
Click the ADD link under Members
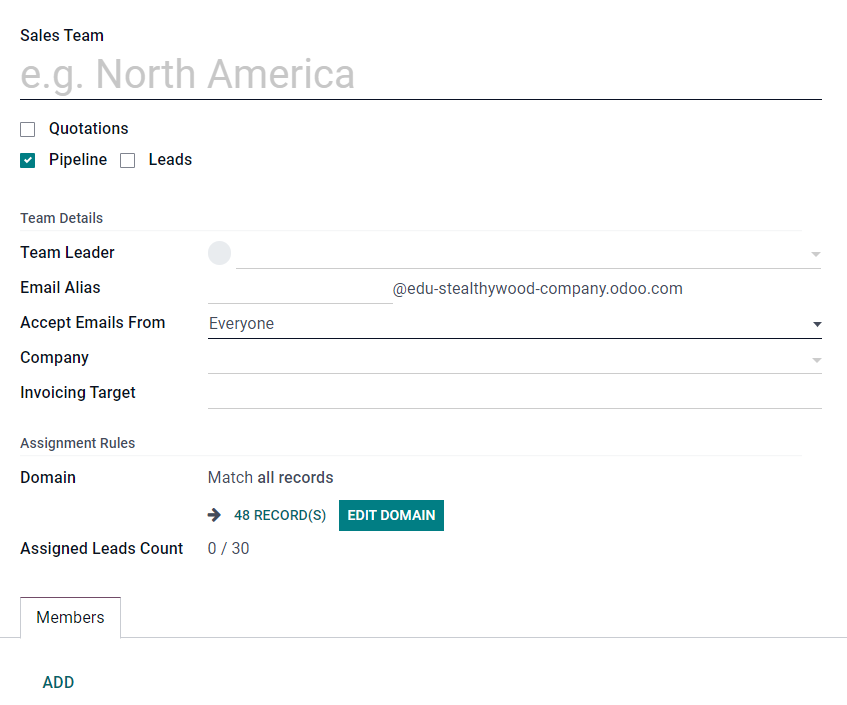tap(58, 682)
